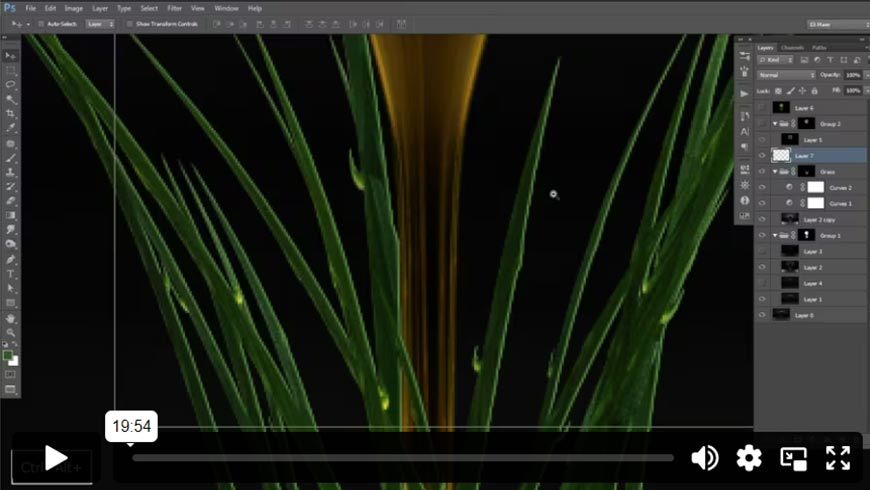Switch to the Channels tab
Screen dimensions: 870x490
(792, 47)
